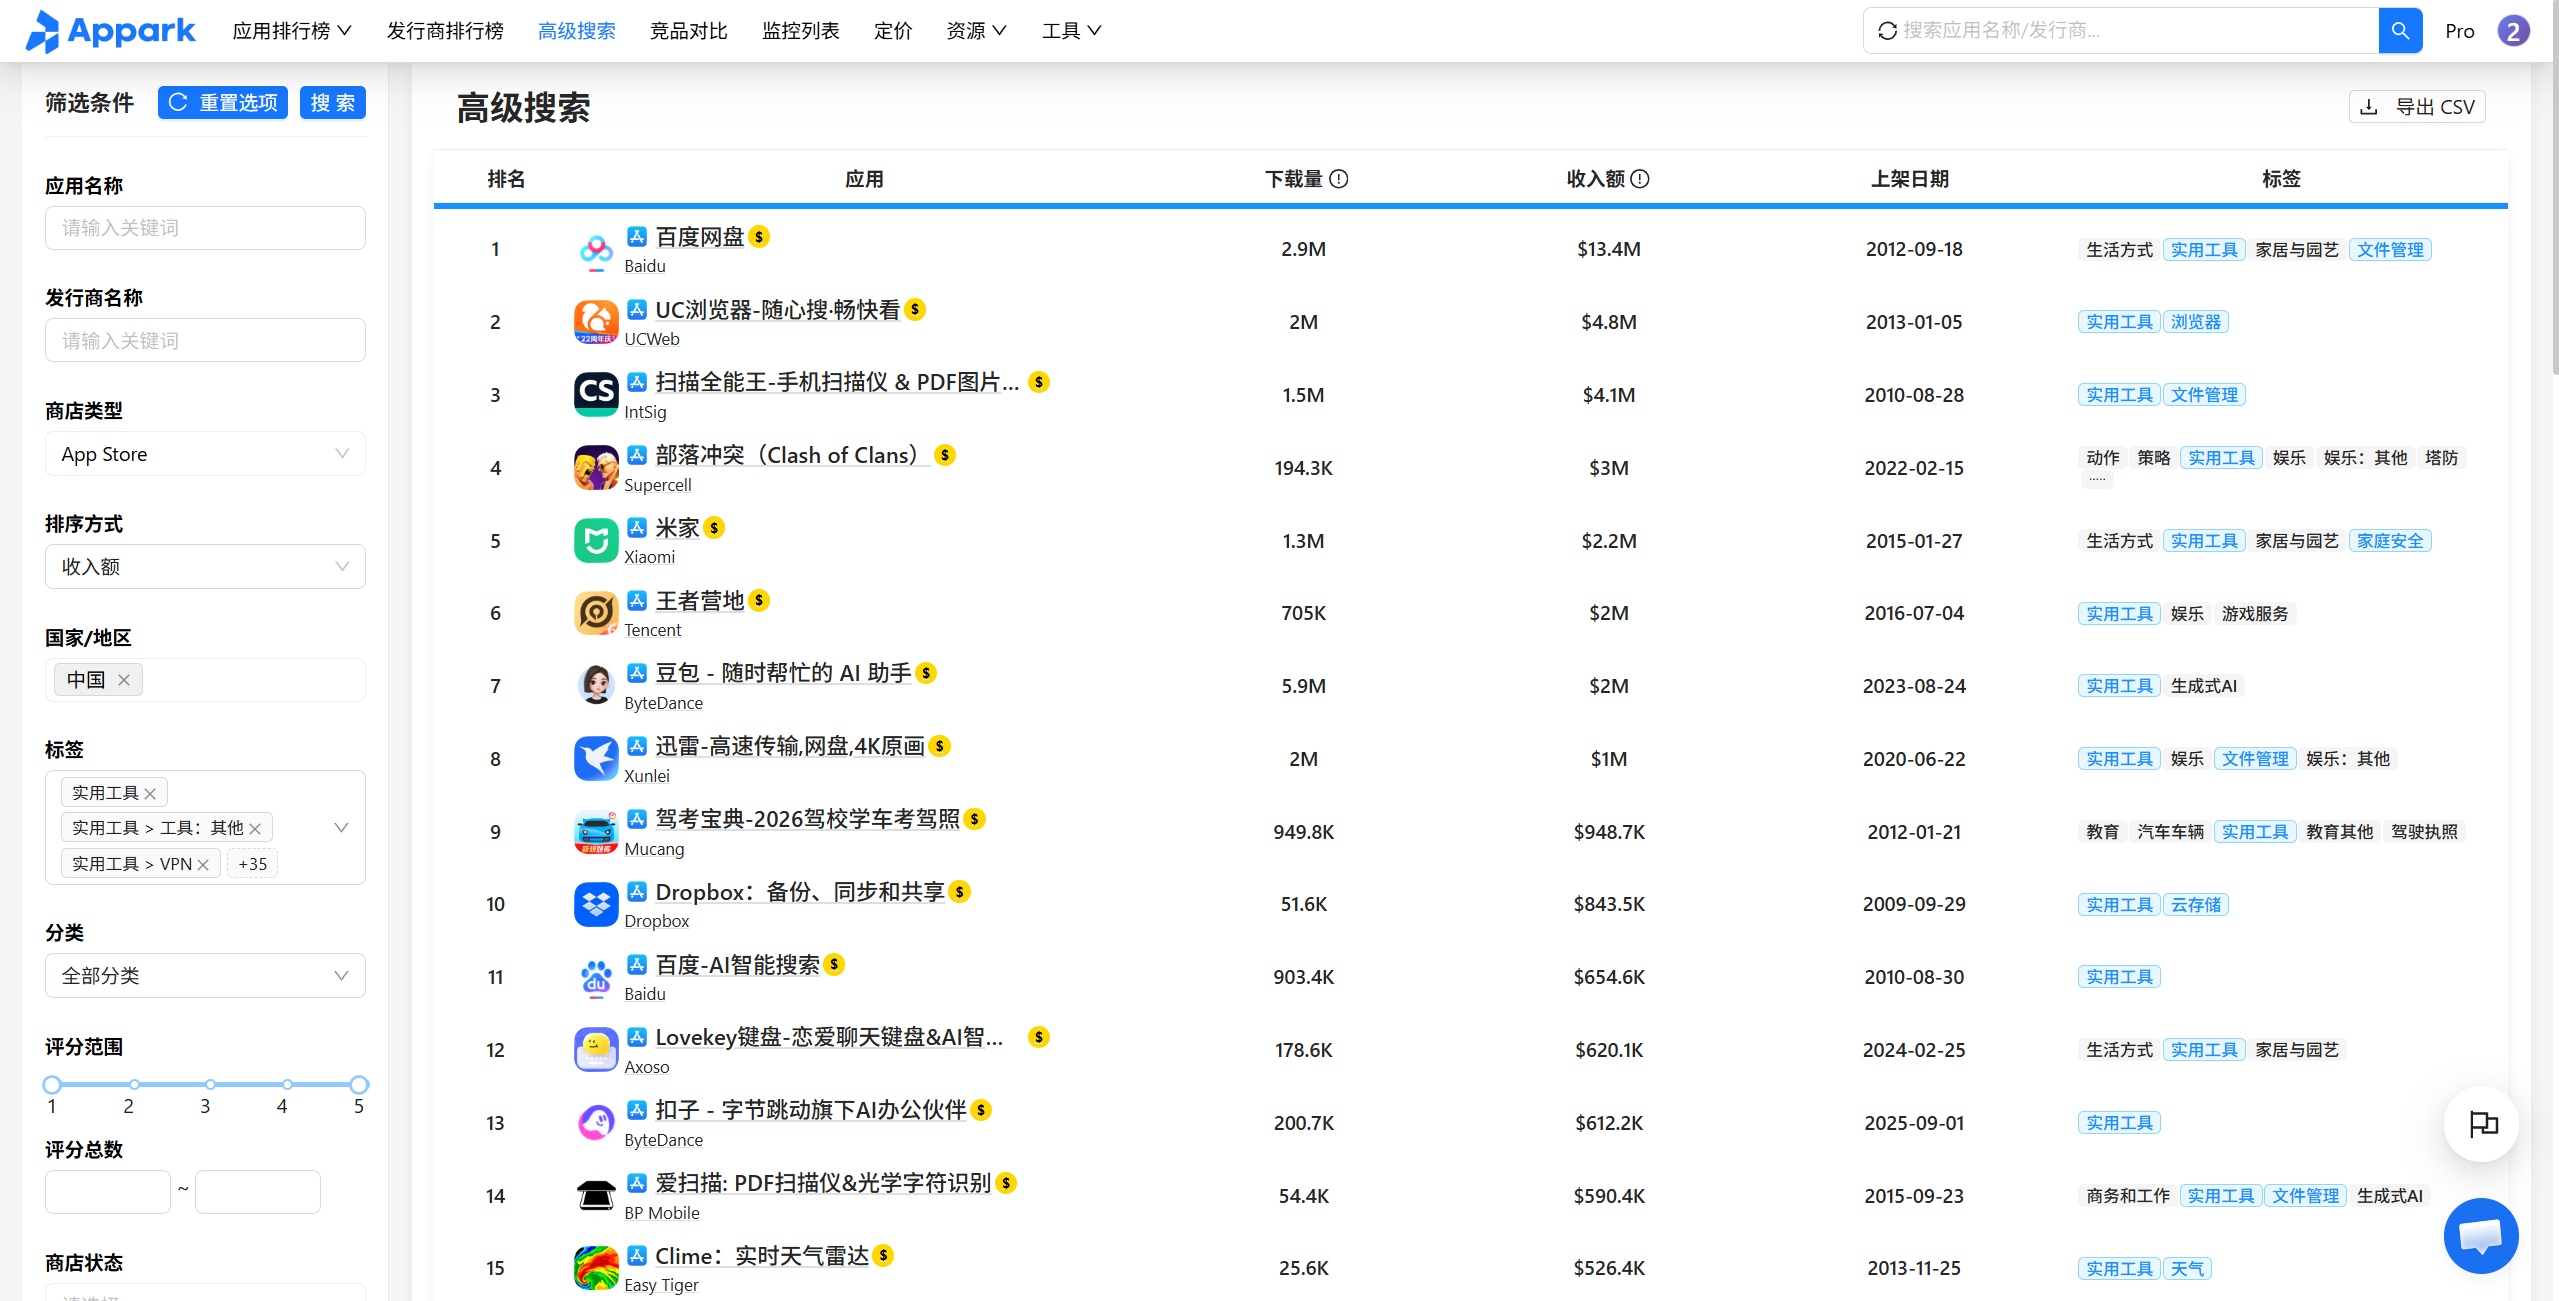Open the Lovekey键盘 app icon
2559x1301 pixels.
pyautogui.click(x=596, y=1050)
